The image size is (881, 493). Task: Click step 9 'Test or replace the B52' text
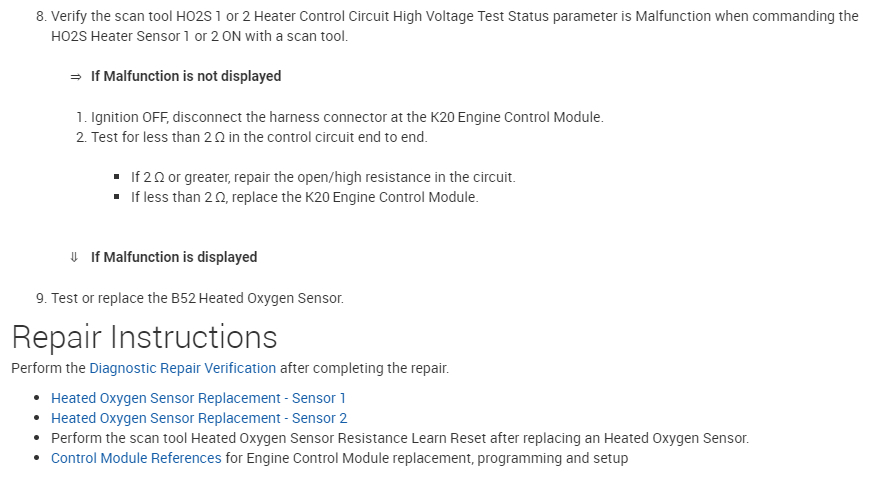(x=197, y=298)
